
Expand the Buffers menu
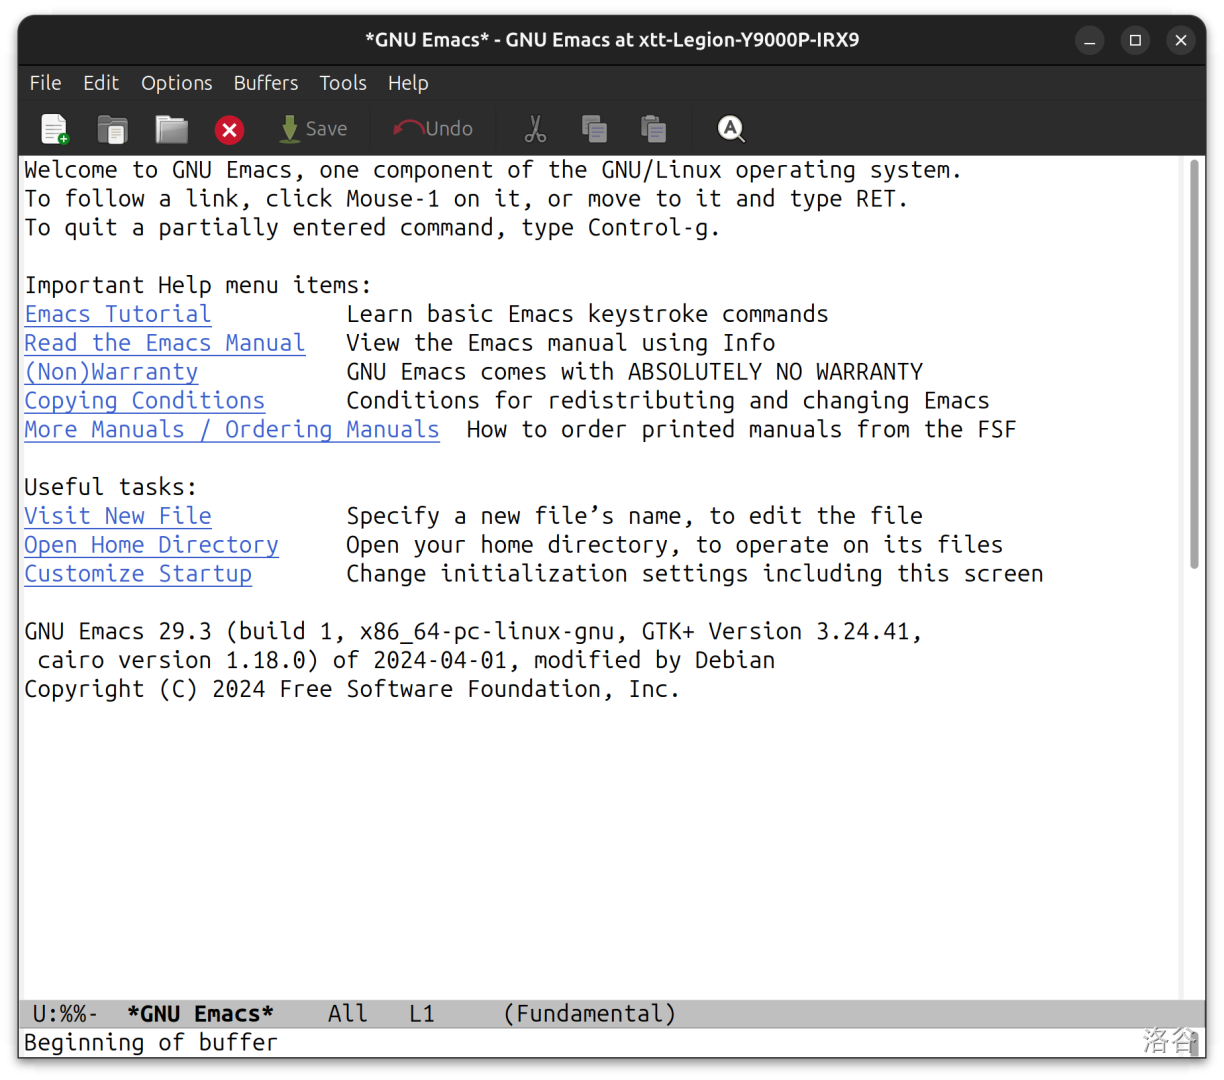[265, 83]
